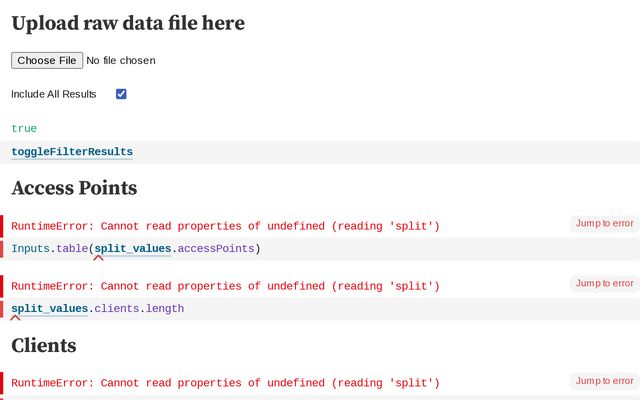Click the accessPoints property in the code
The width and height of the screenshot is (640, 400).
tap(215, 248)
